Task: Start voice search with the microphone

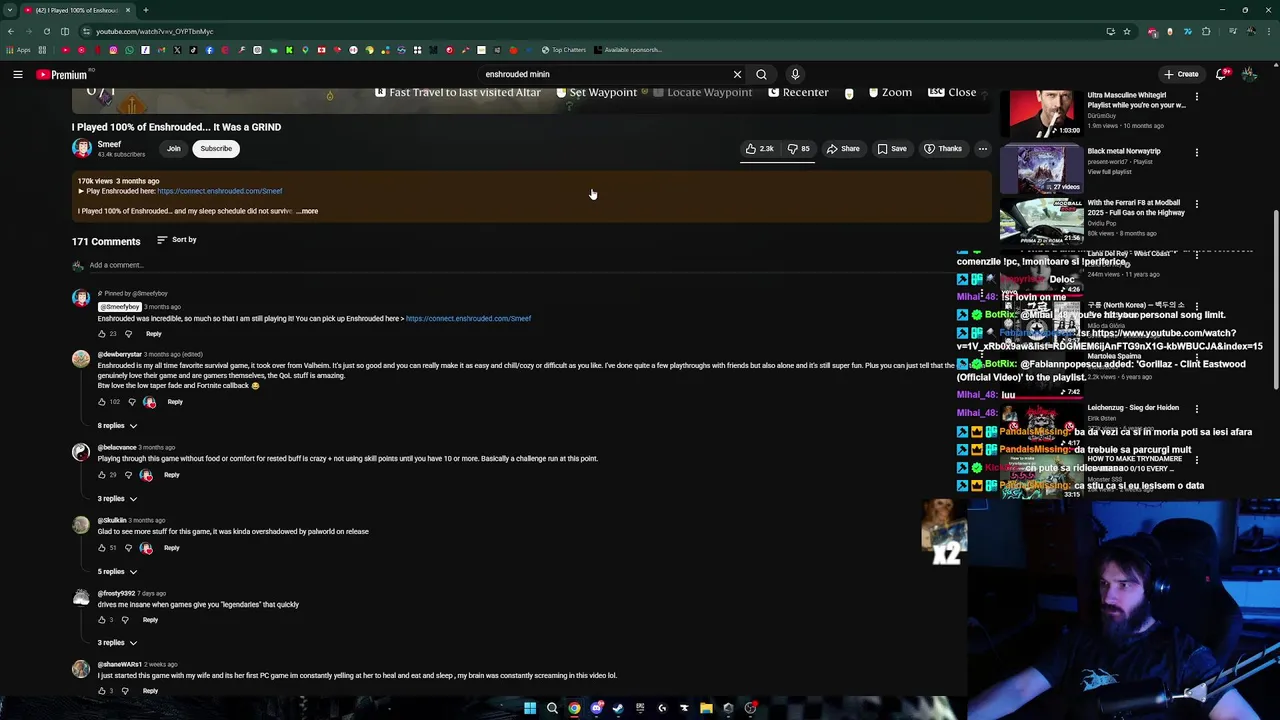Action: (x=795, y=74)
